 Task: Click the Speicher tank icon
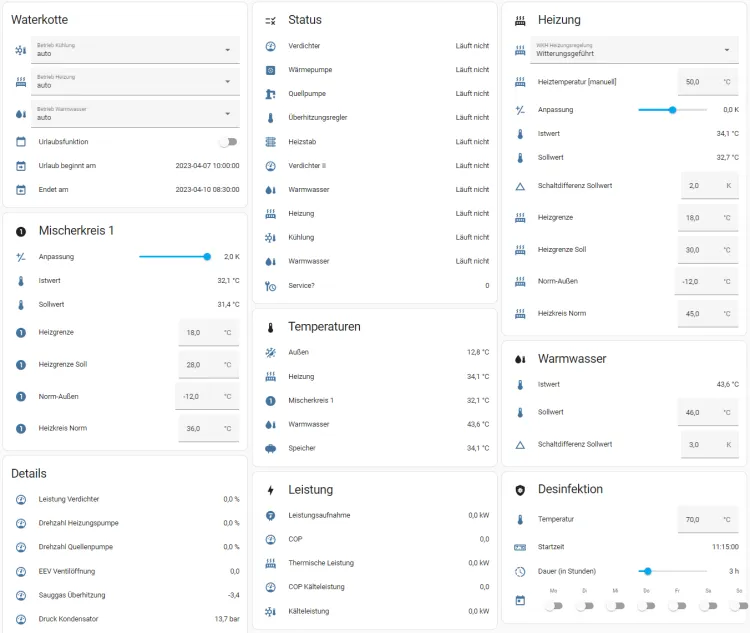point(270,448)
